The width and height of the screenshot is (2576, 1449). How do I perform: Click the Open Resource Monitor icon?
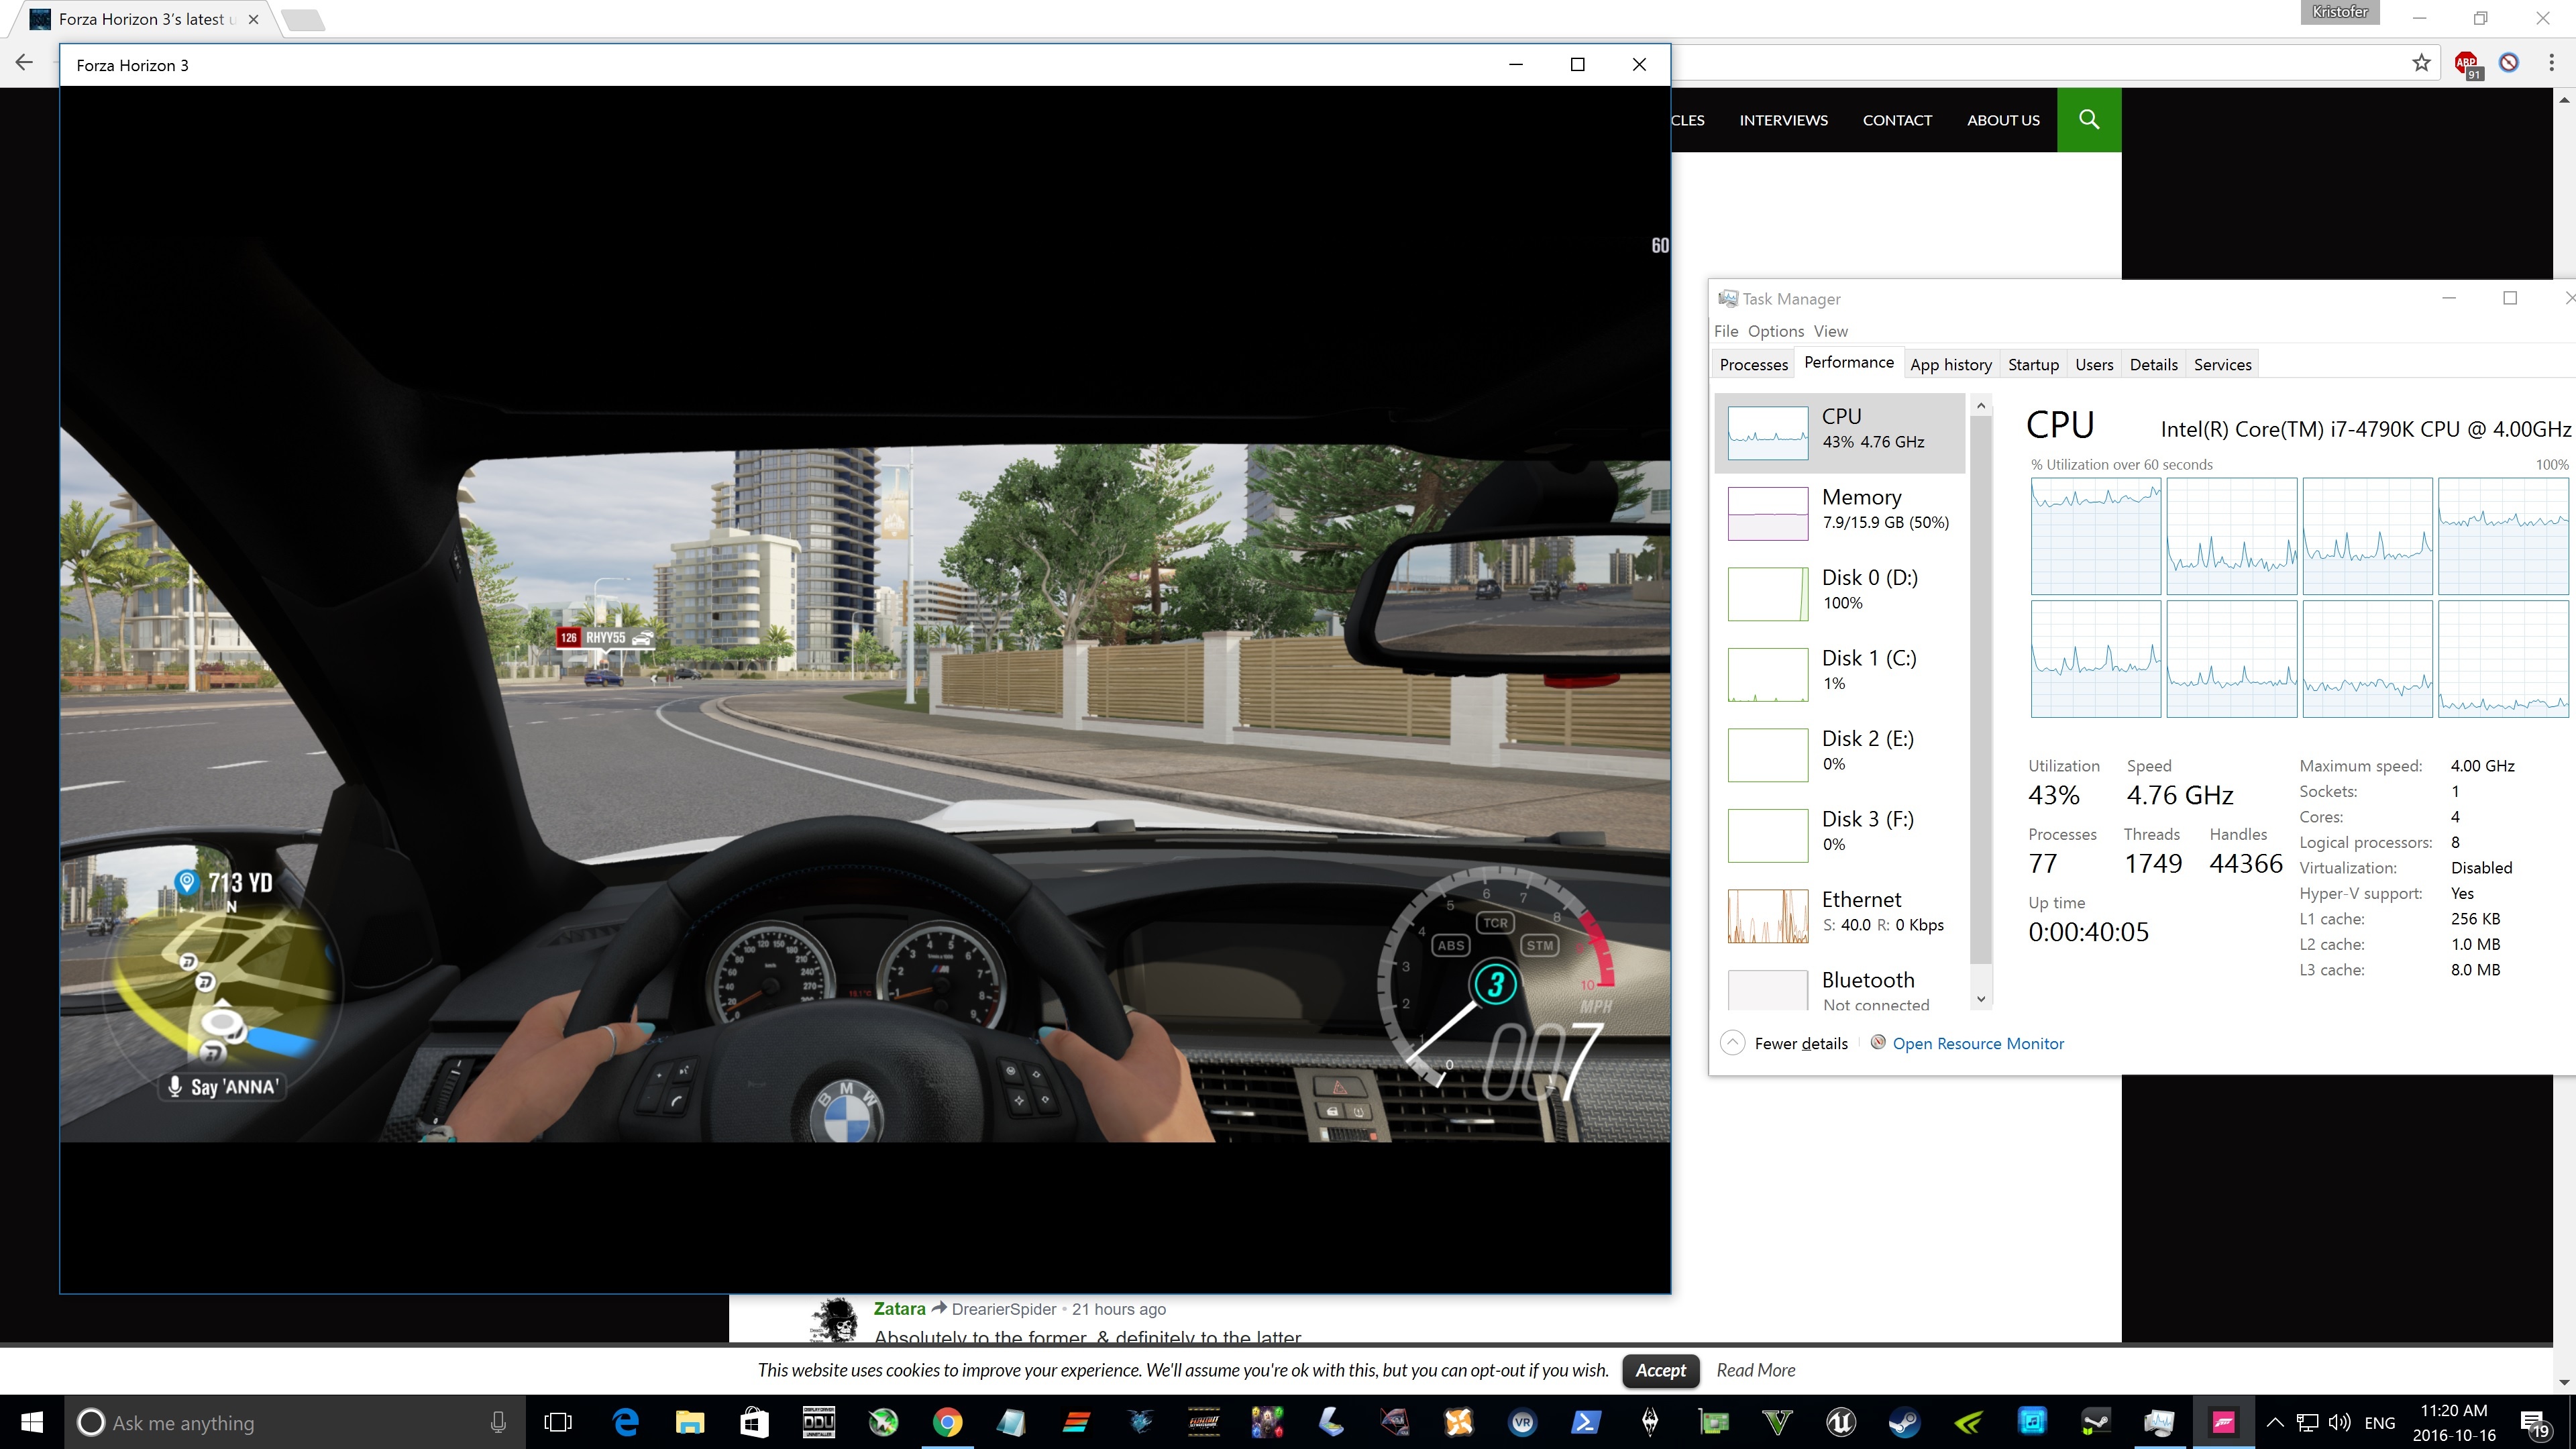1878,1043
